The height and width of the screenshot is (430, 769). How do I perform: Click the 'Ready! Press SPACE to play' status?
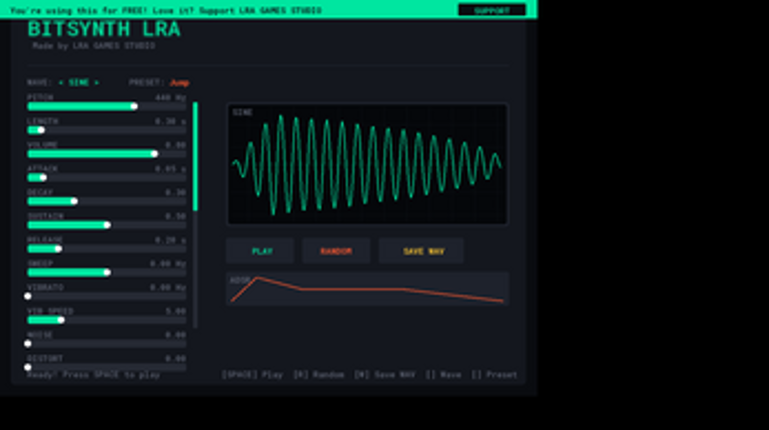pyautogui.click(x=93, y=375)
